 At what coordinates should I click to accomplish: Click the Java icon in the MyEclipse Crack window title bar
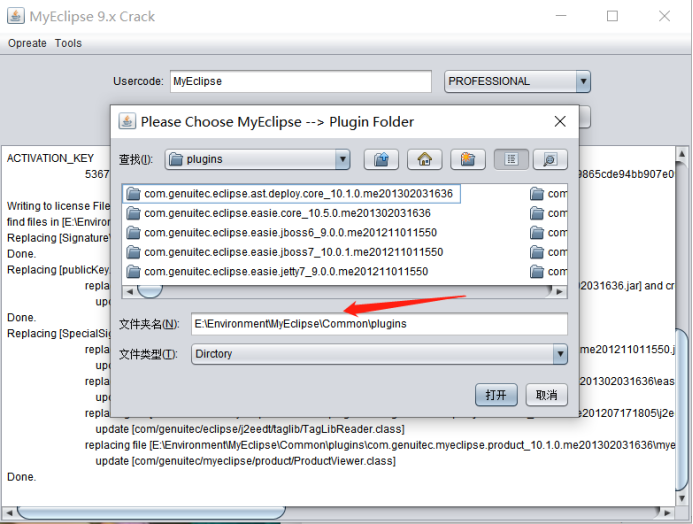coord(15,15)
